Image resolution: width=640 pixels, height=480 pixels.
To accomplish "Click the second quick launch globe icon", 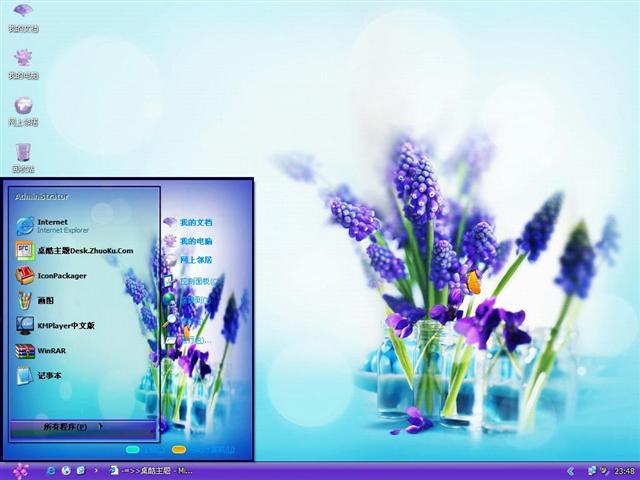I will click(66, 470).
